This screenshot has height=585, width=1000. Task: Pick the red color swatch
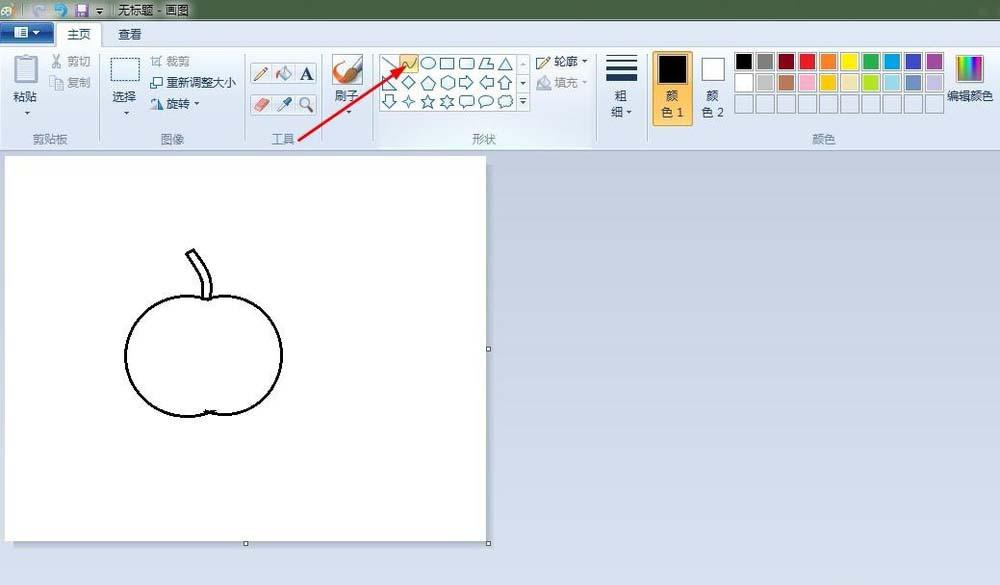tap(807, 62)
